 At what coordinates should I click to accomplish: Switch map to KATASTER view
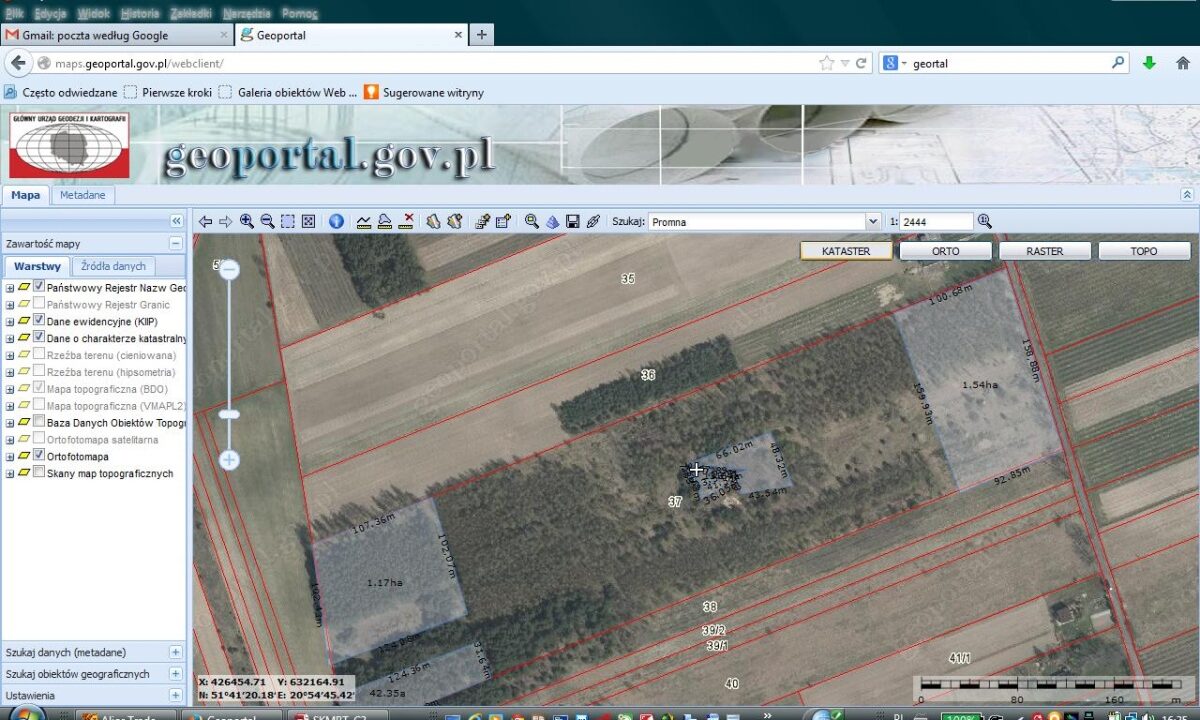pos(846,251)
